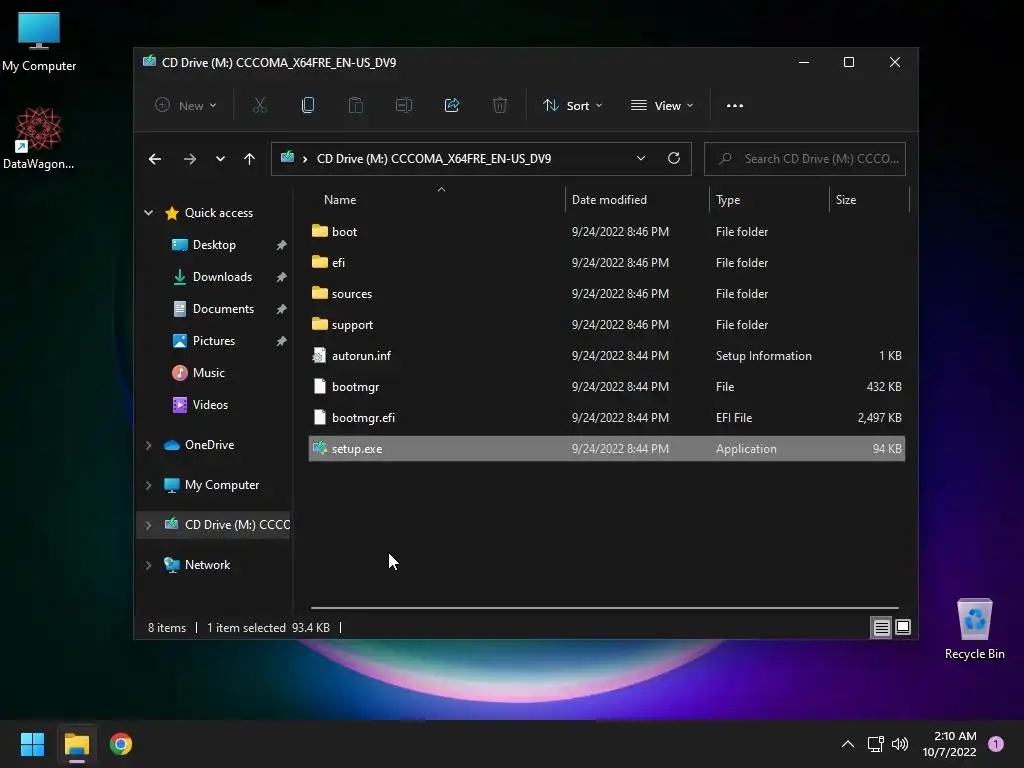Select the efi folder
1024x768 pixels.
(x=607, y=263)
